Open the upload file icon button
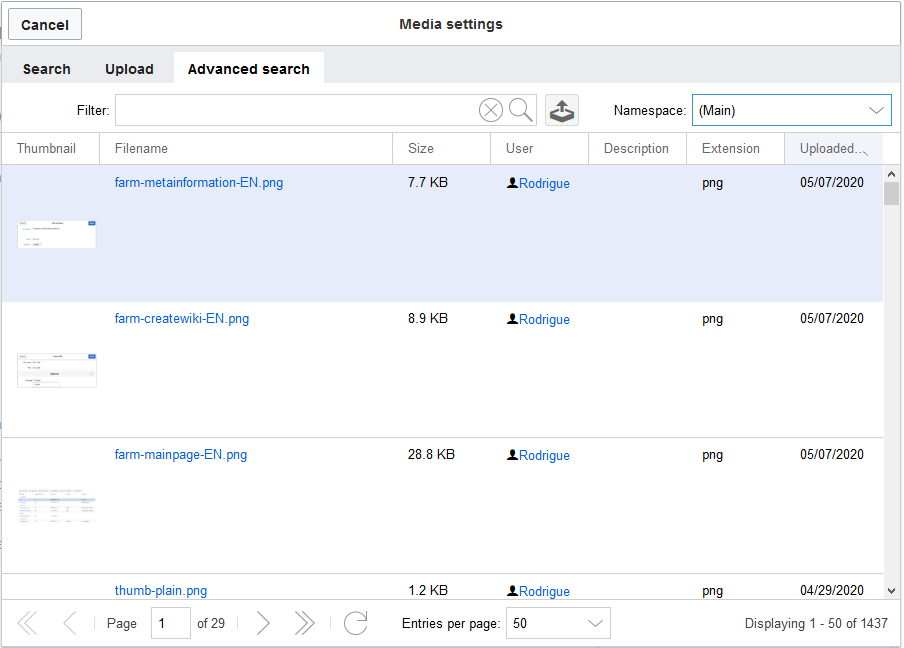The image size is (904, 648). pyautogui.click(x=562, y=110)
